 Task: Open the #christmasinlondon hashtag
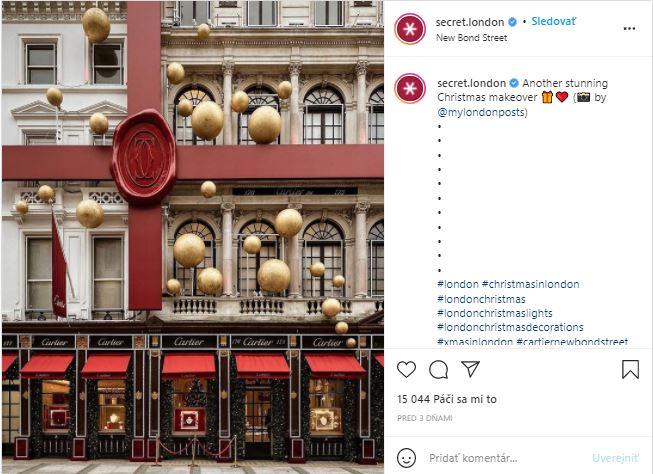(x=531, y=284)
